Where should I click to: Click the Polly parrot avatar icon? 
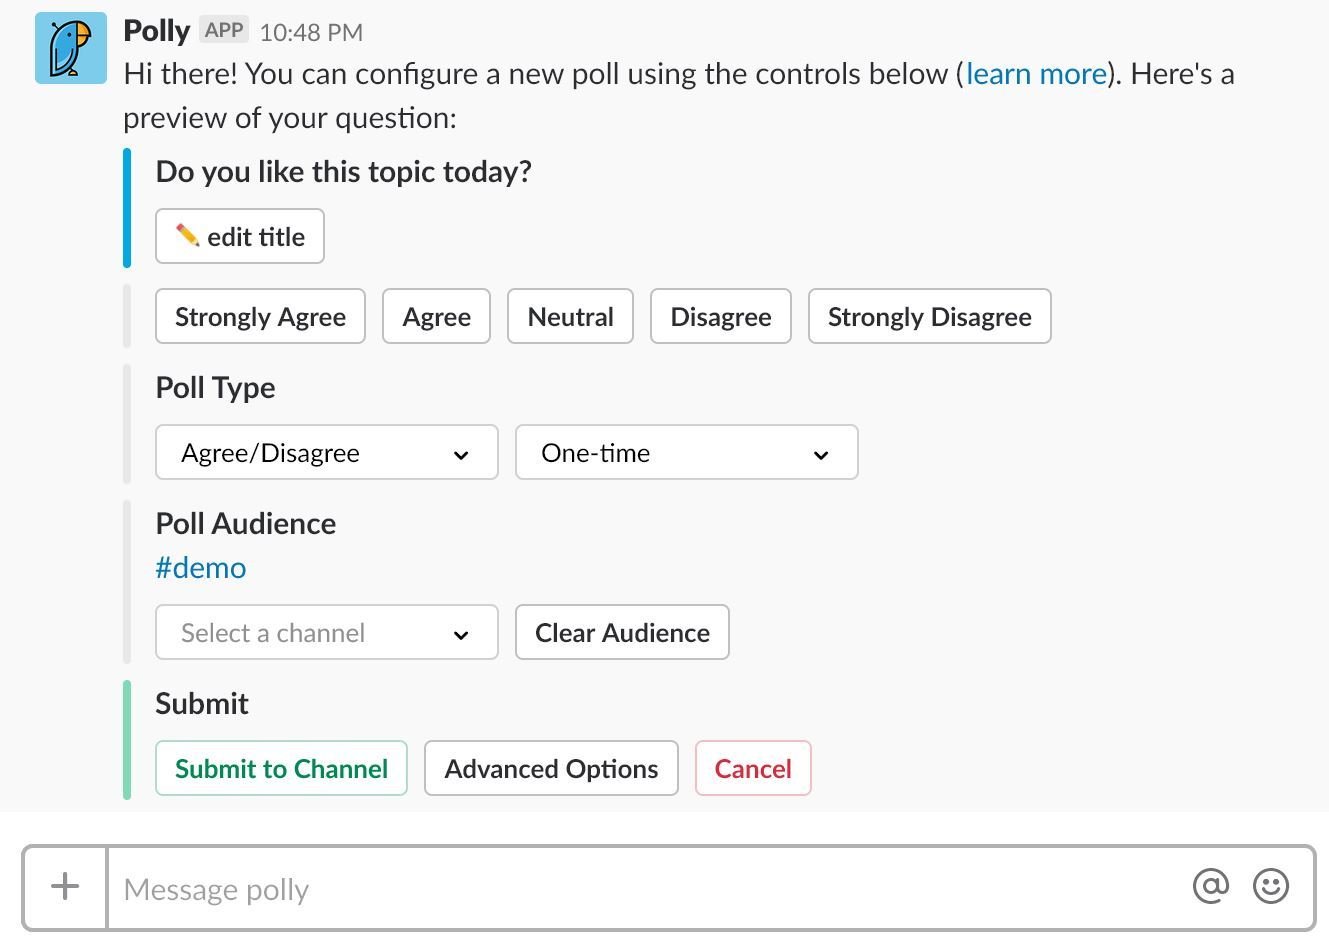point(70,48)
